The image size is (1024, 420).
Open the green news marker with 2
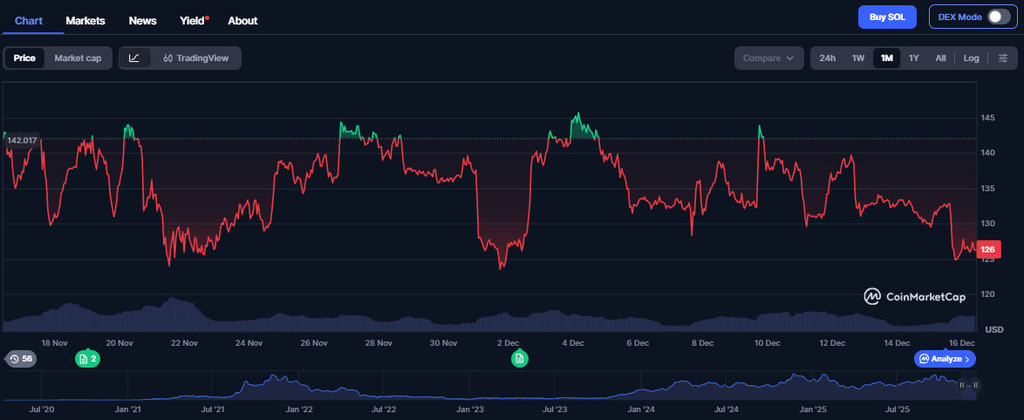tap(88, 358)
